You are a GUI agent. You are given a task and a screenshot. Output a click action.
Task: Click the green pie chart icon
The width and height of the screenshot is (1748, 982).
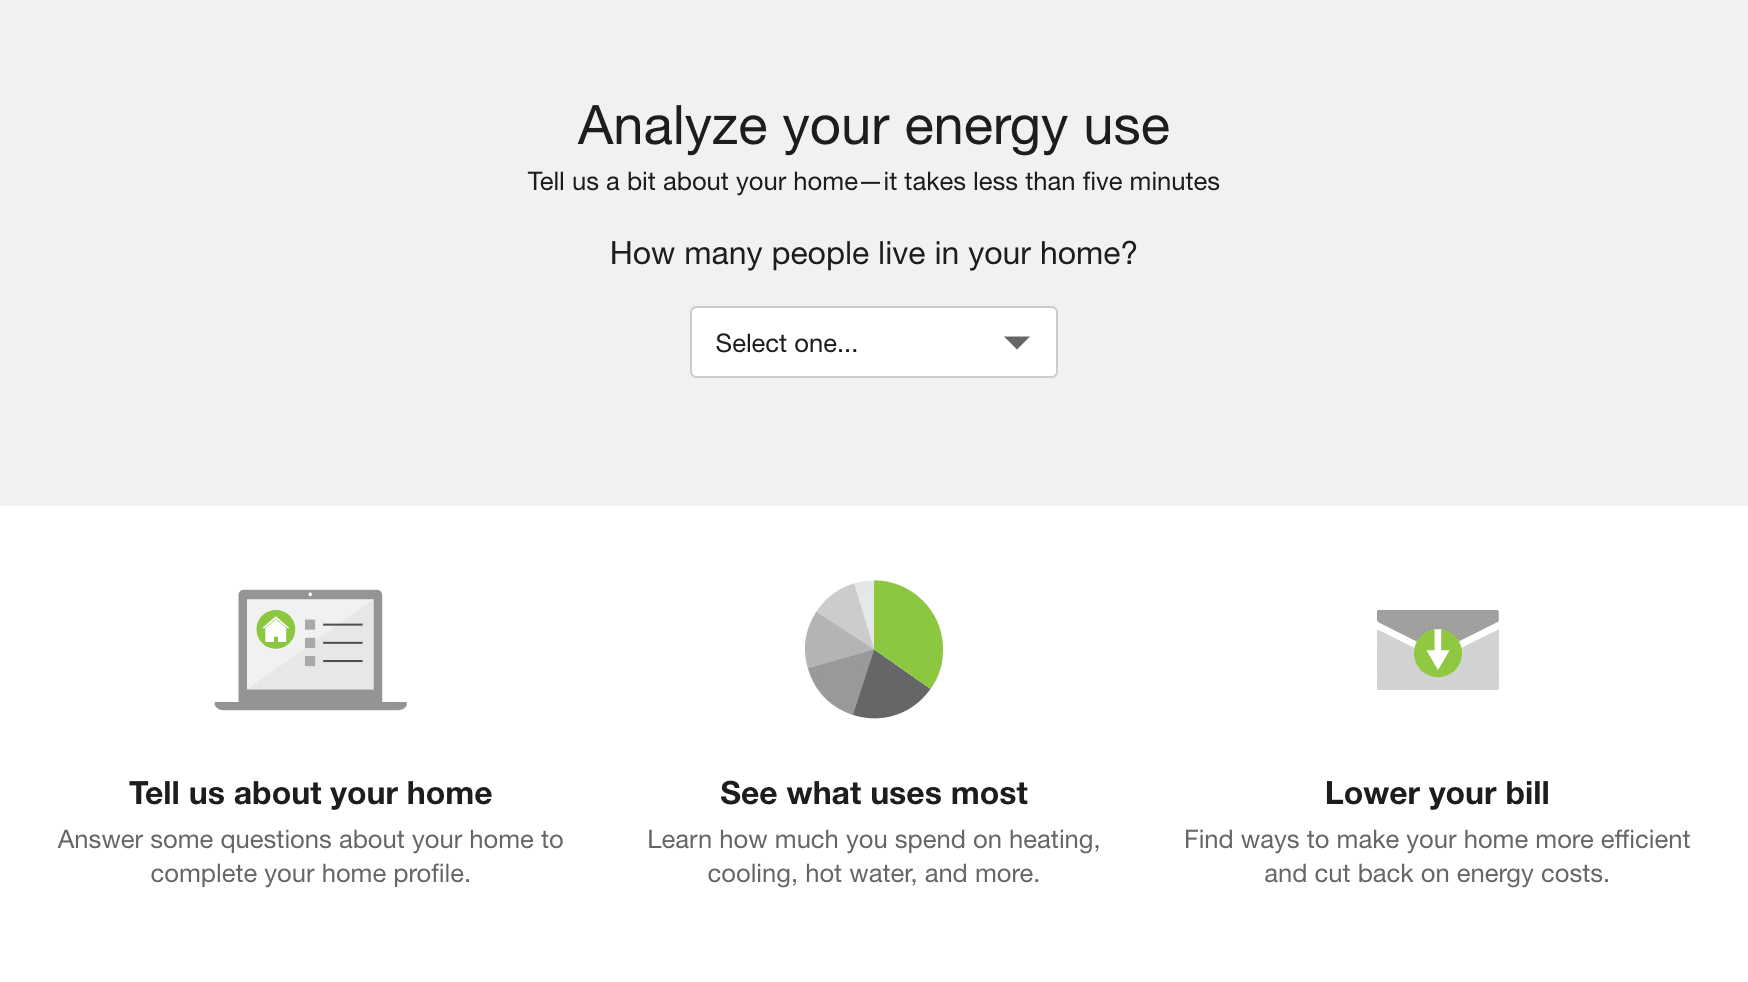(874, 648)
